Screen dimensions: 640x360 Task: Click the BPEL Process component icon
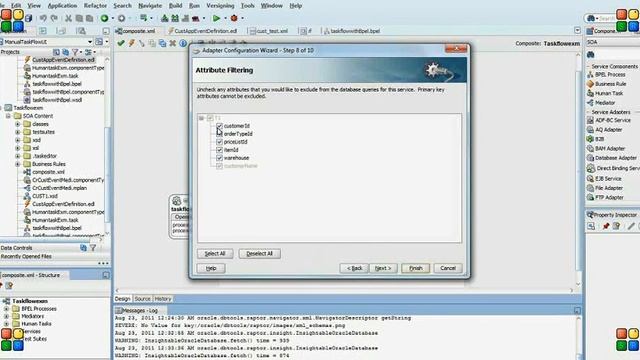[590, 75]
